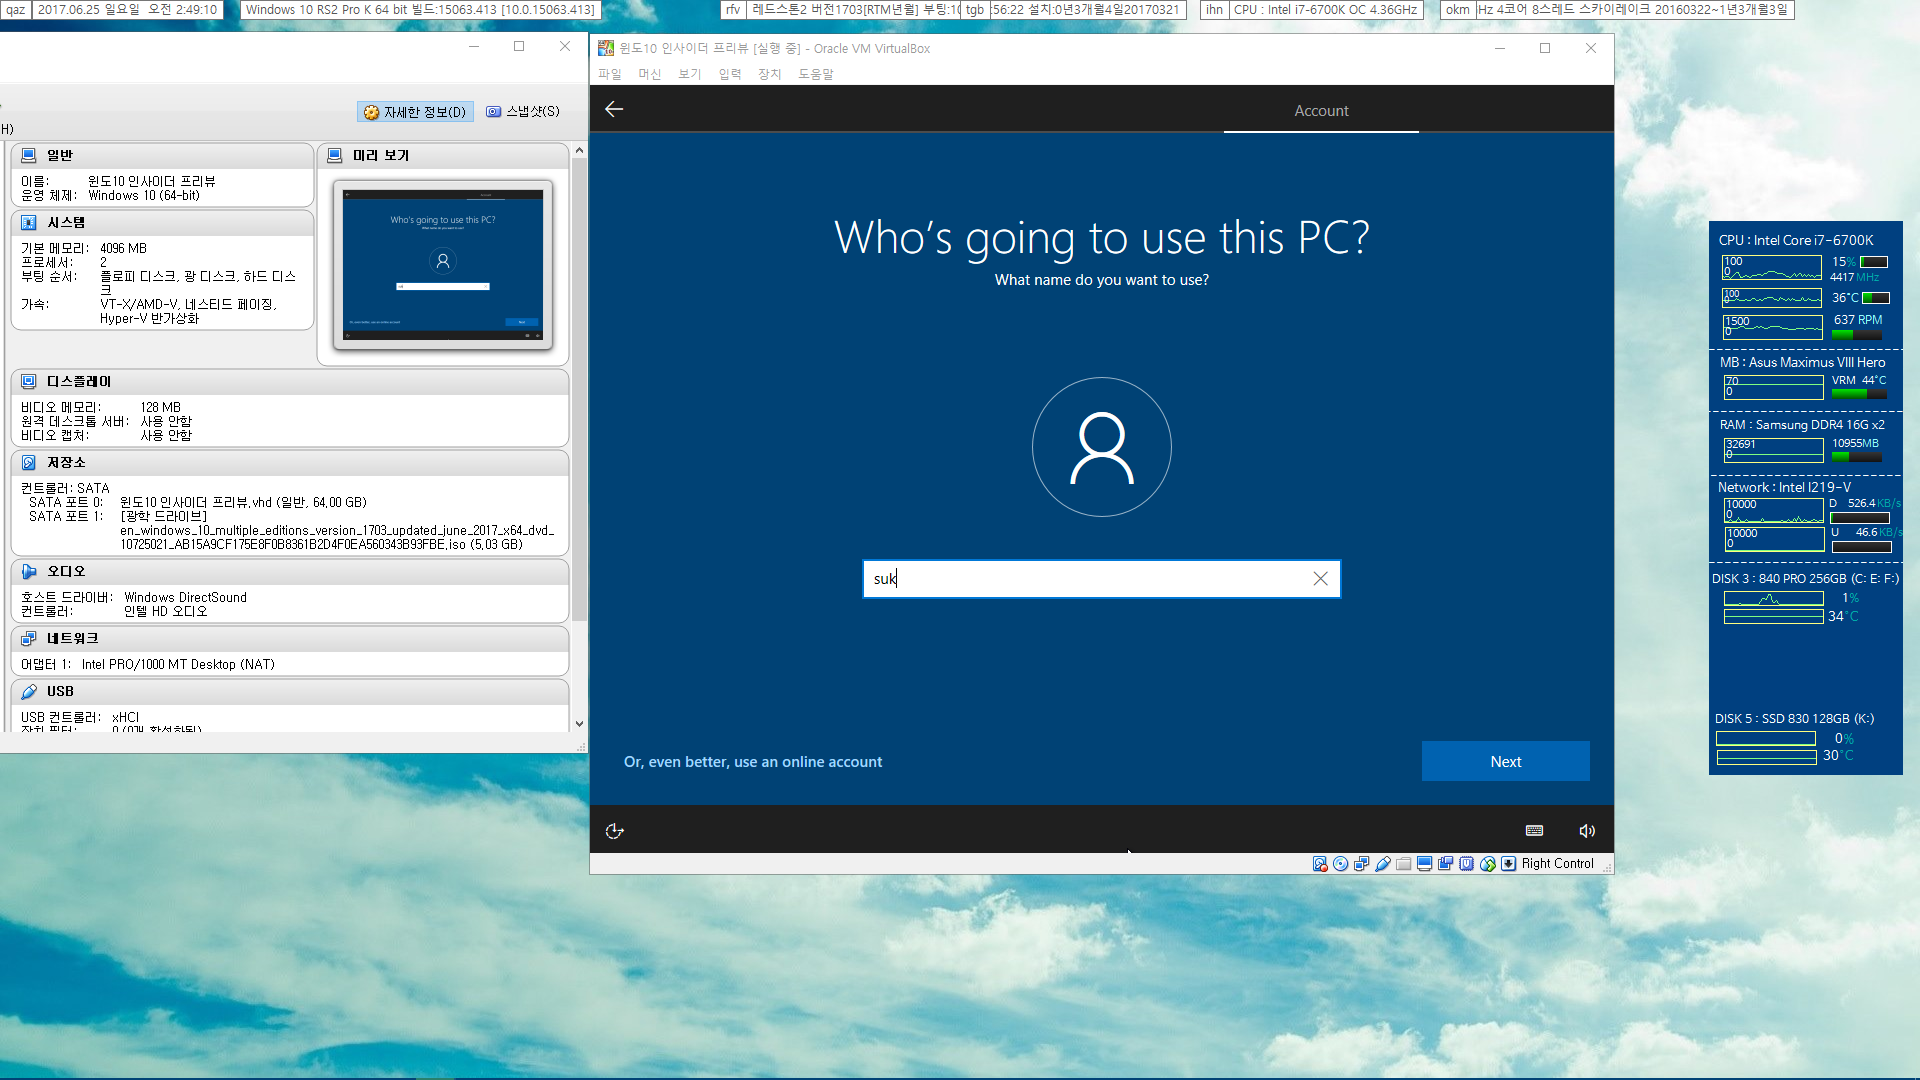Click the Next button
The width and height of the screenshot is (1920, 1080).
[x=1505, y=761]
